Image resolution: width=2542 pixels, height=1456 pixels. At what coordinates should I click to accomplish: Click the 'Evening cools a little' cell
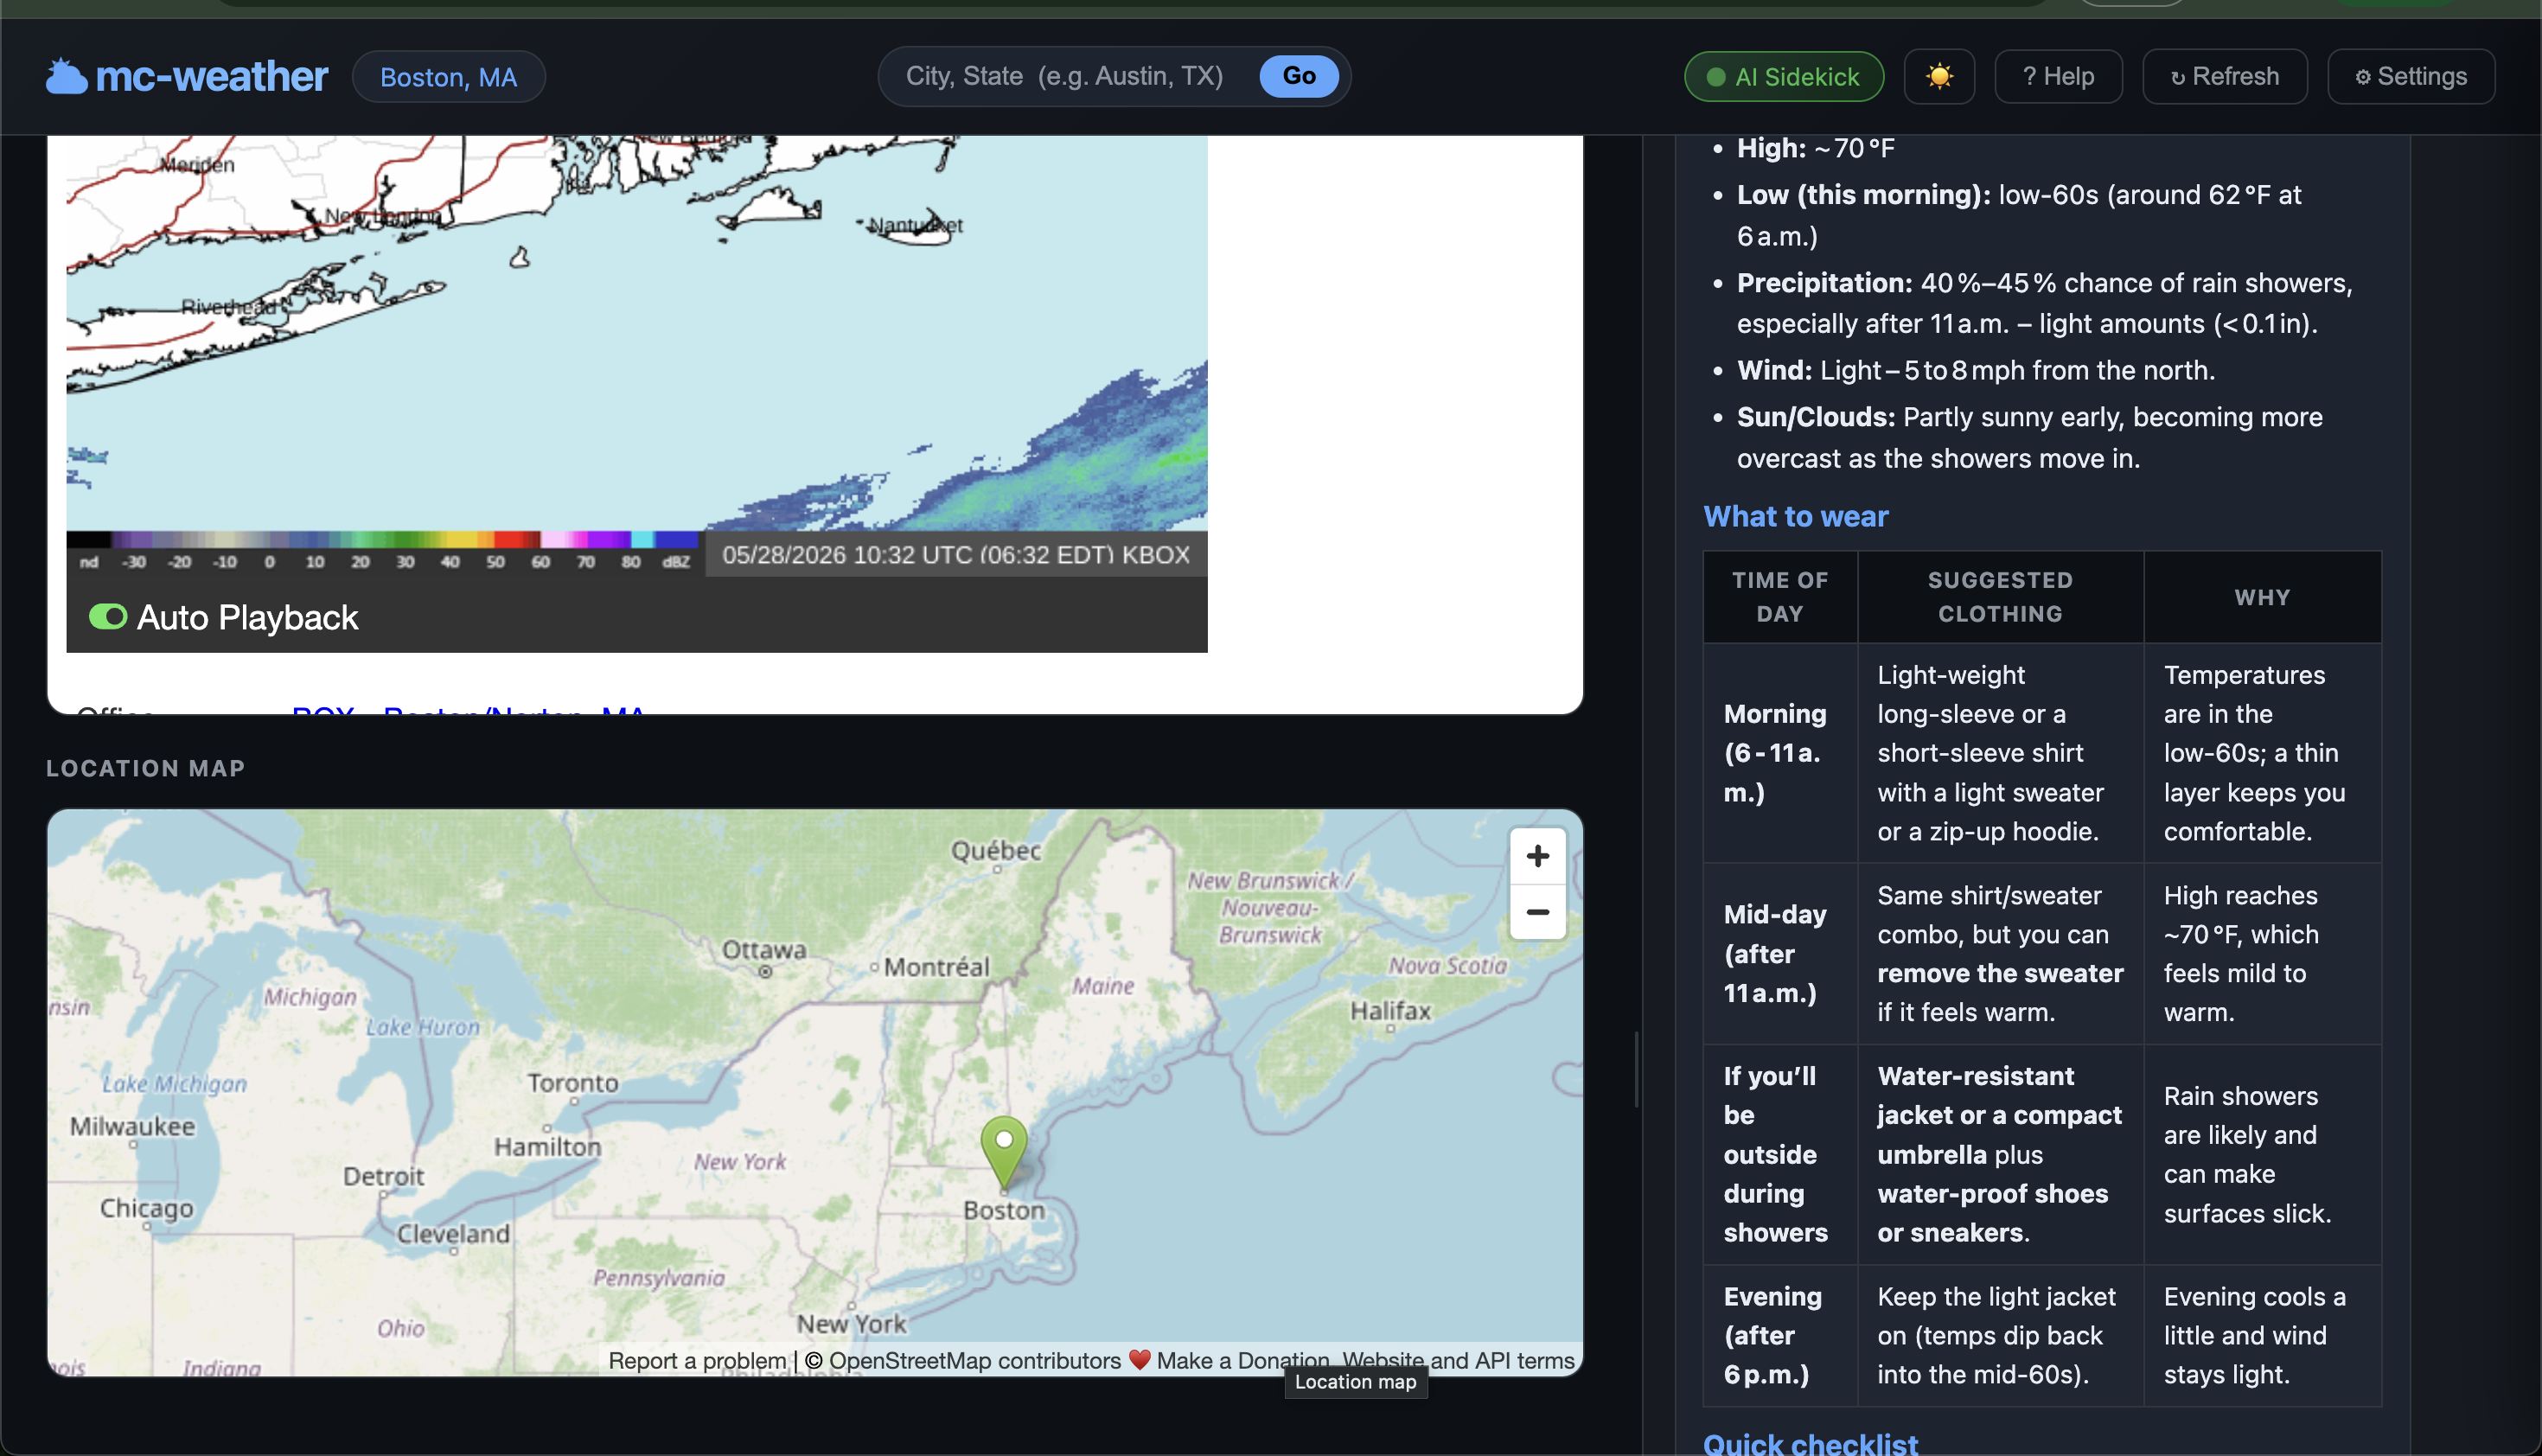(2262, 1336)
